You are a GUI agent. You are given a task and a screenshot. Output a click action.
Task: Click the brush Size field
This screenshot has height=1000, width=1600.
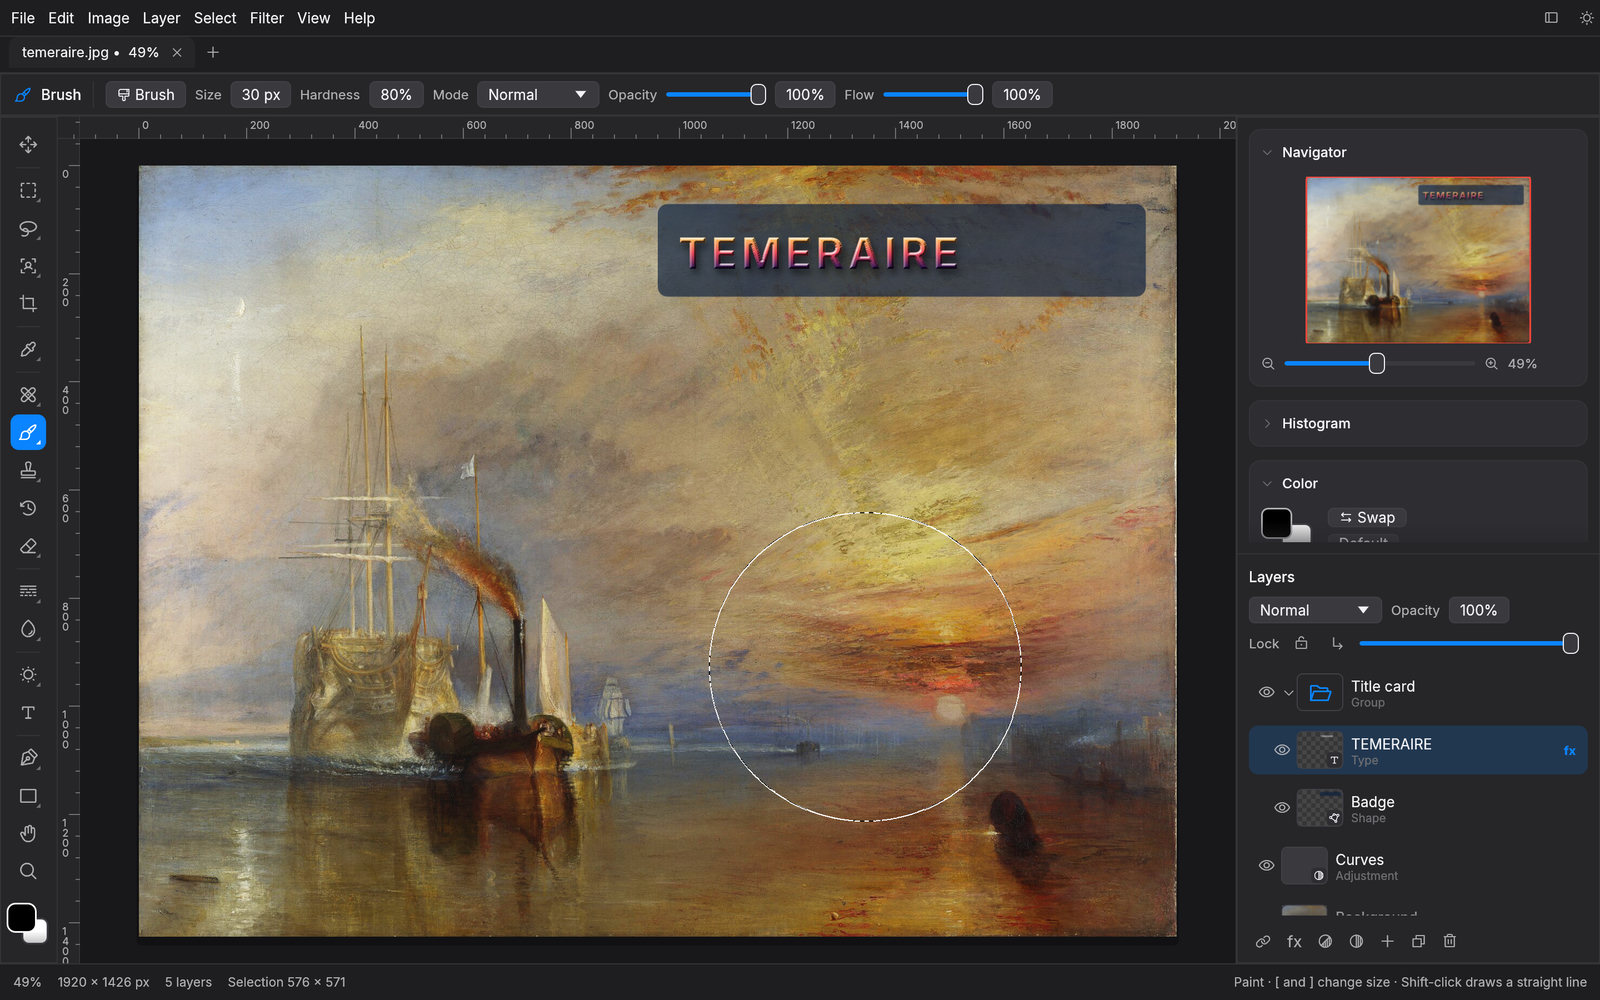coord(261,95)
